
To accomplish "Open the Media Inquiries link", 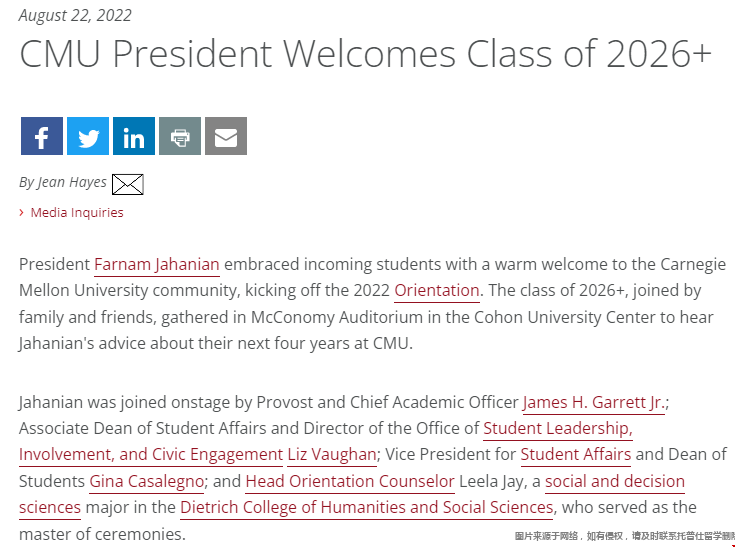I will tap(77, 212).
